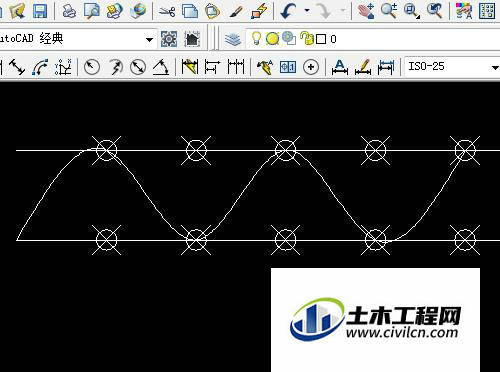Select the Diameter dimension tool

138,67
